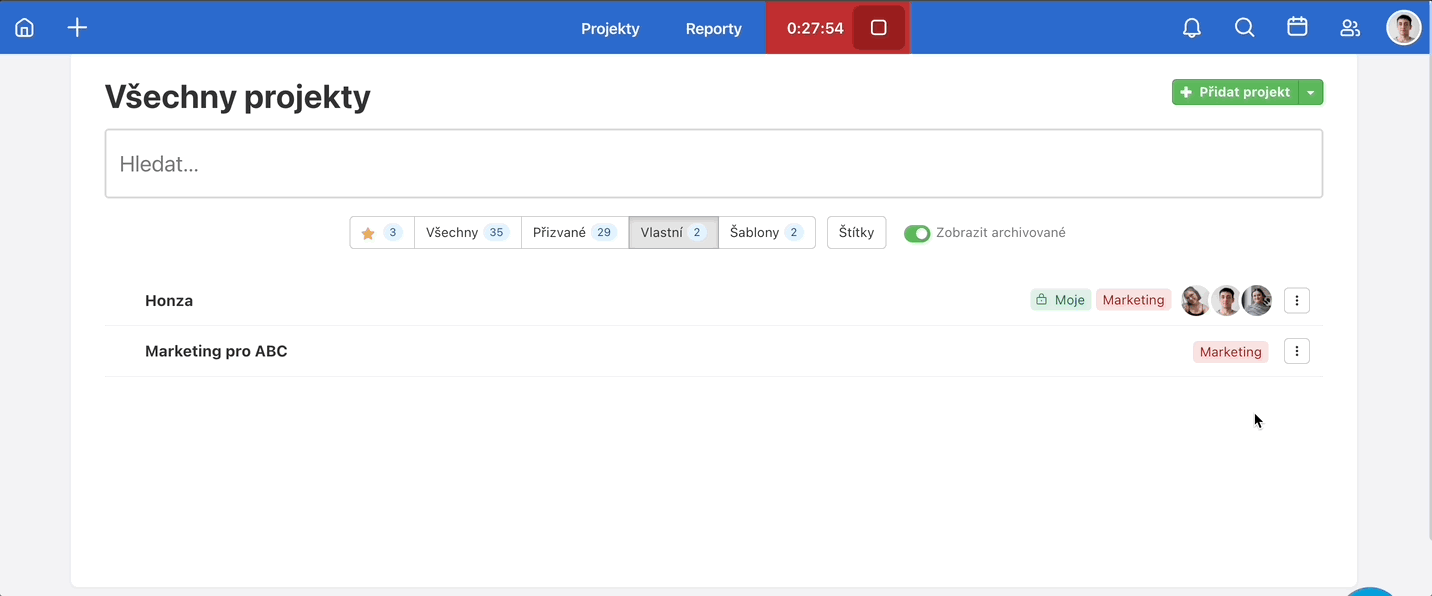The height and width of the screenshot is (596, 1432).
Task: Expand the Přidat projekt dropdown arrow
Action: [1311, 92]
